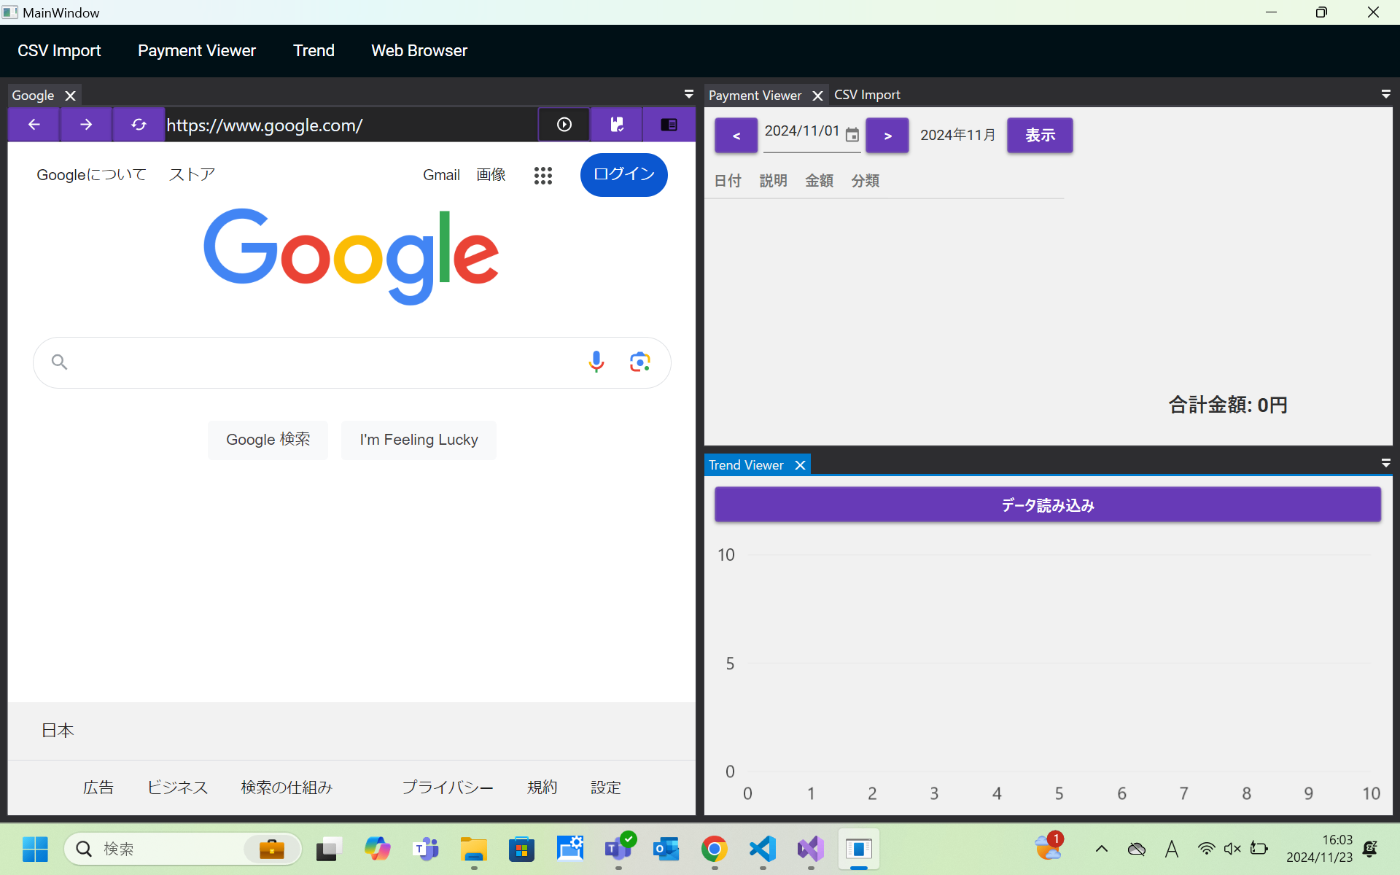Start voice search with microphone icon
The width and height of the screenshot is (1400, 875).
click(x=596, y=362)
